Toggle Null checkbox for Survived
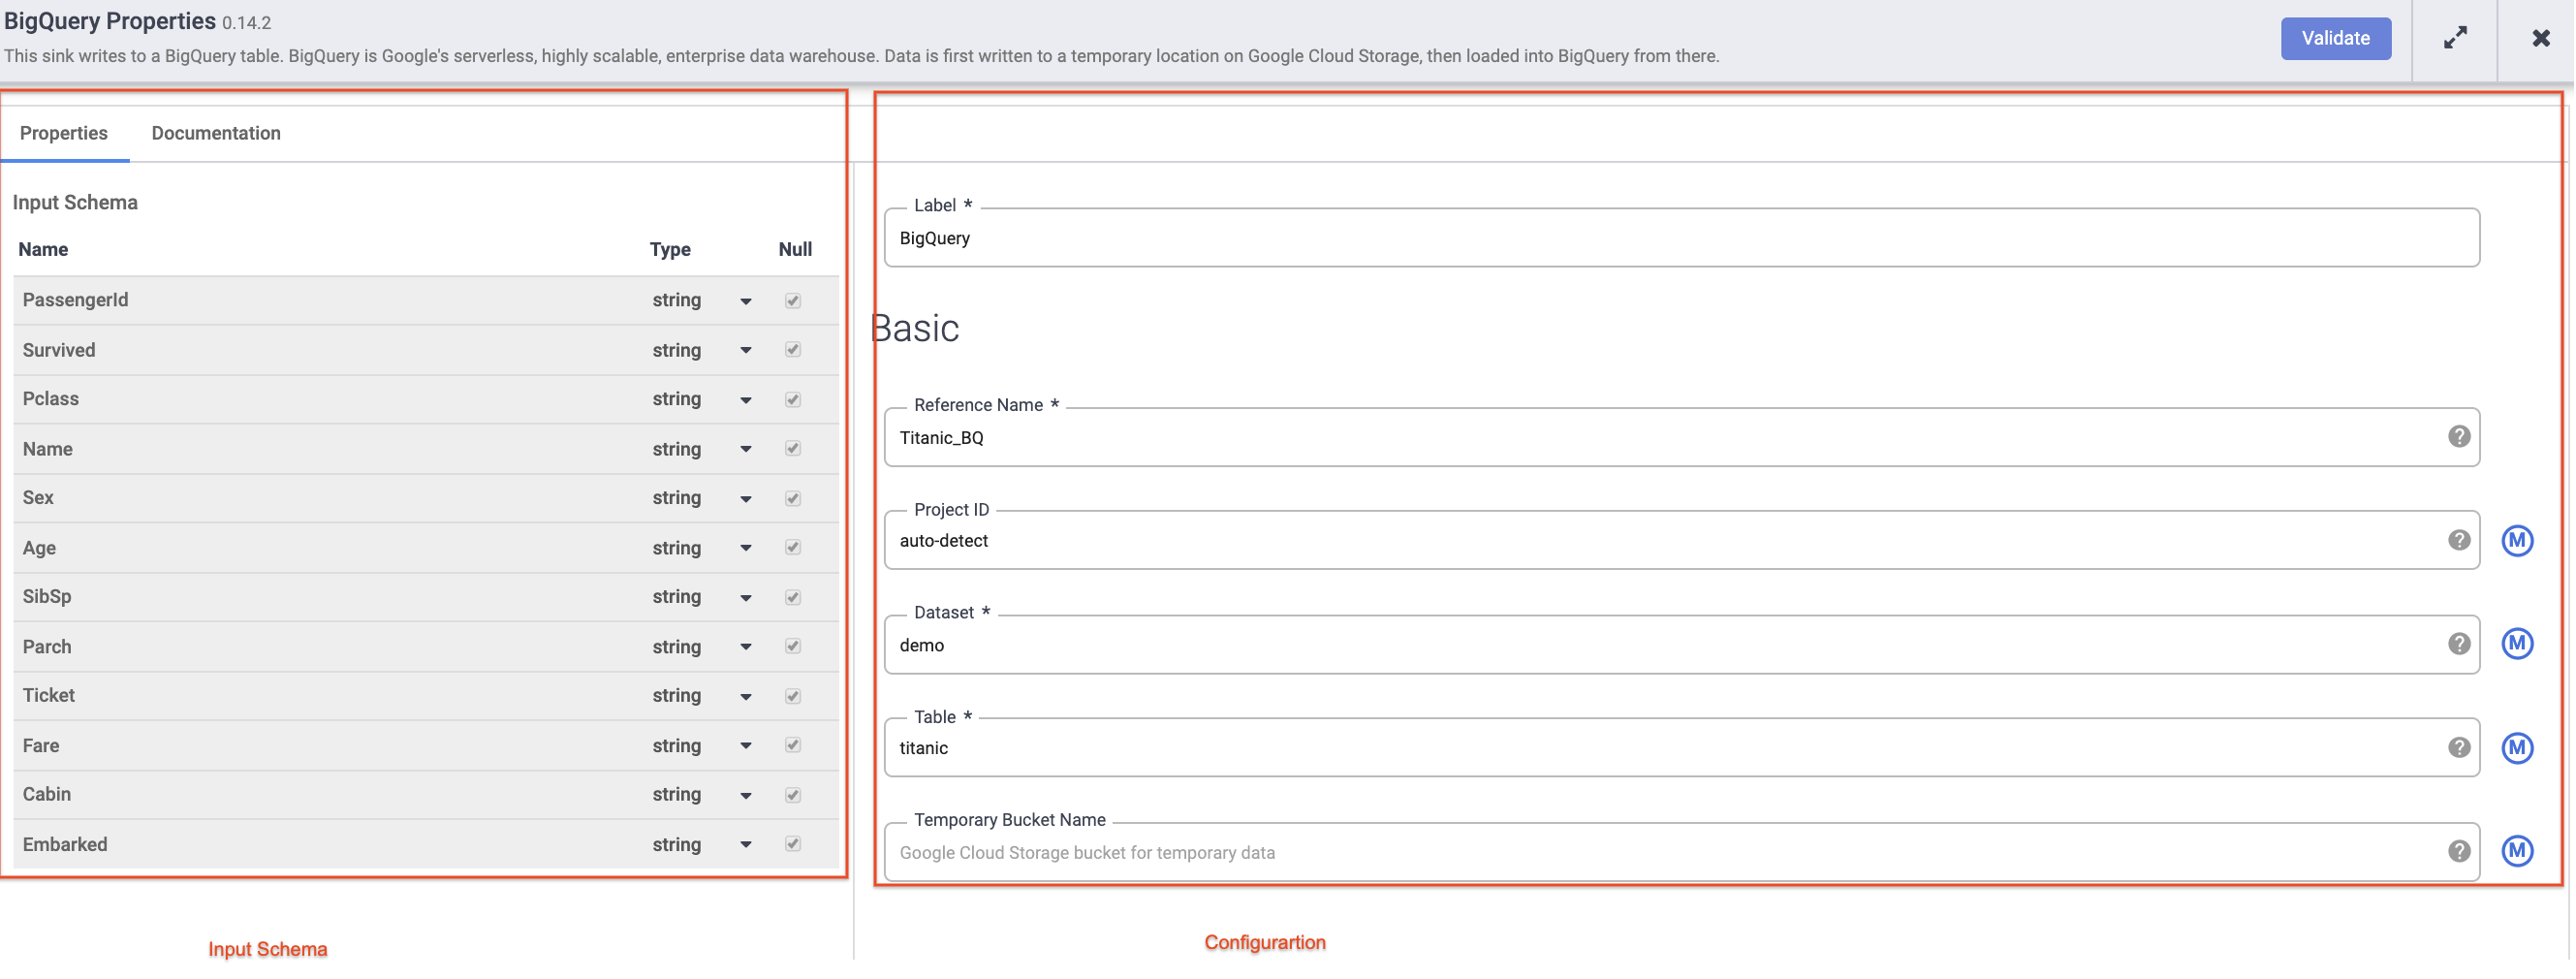The height and width of the screenshot is (979, 2576). coord(793,350)
